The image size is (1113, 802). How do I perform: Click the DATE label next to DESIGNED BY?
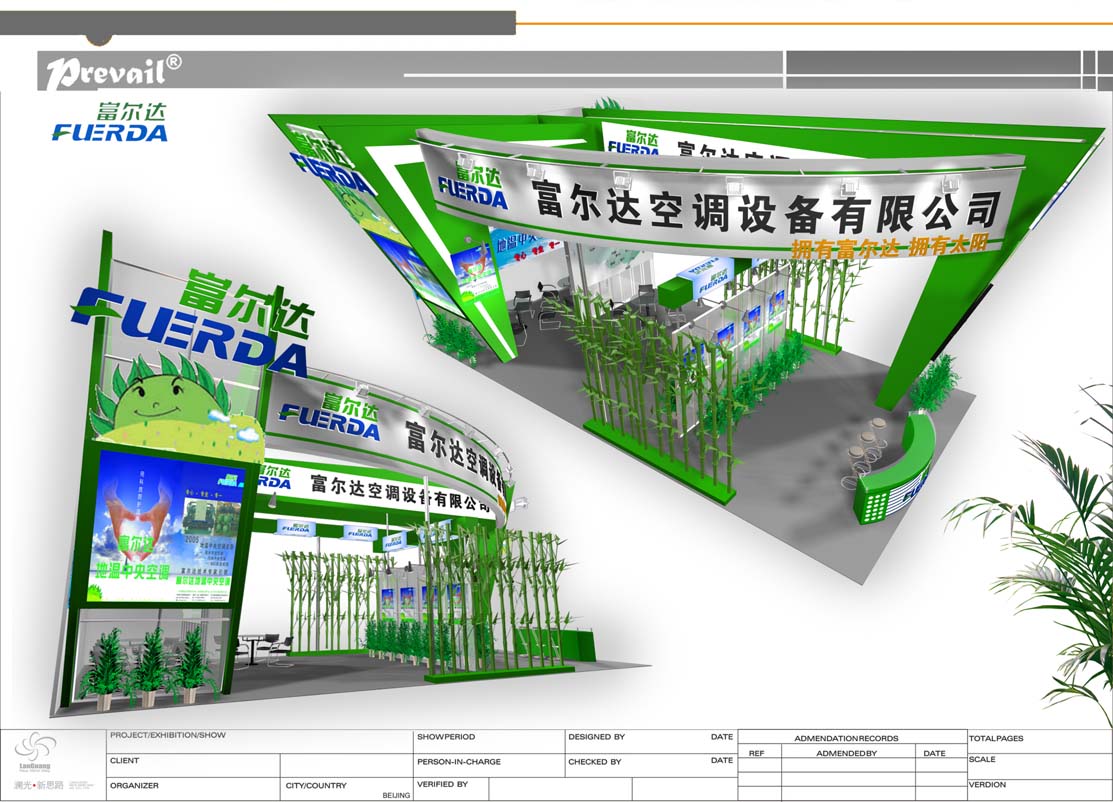click(722, 737)
